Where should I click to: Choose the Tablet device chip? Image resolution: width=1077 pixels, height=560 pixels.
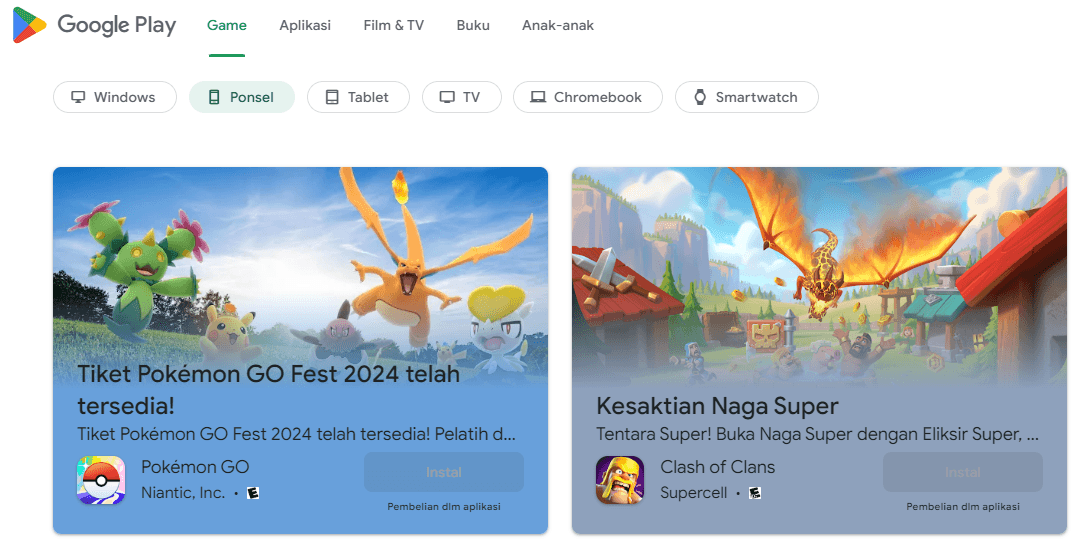(x=358, y=97)
